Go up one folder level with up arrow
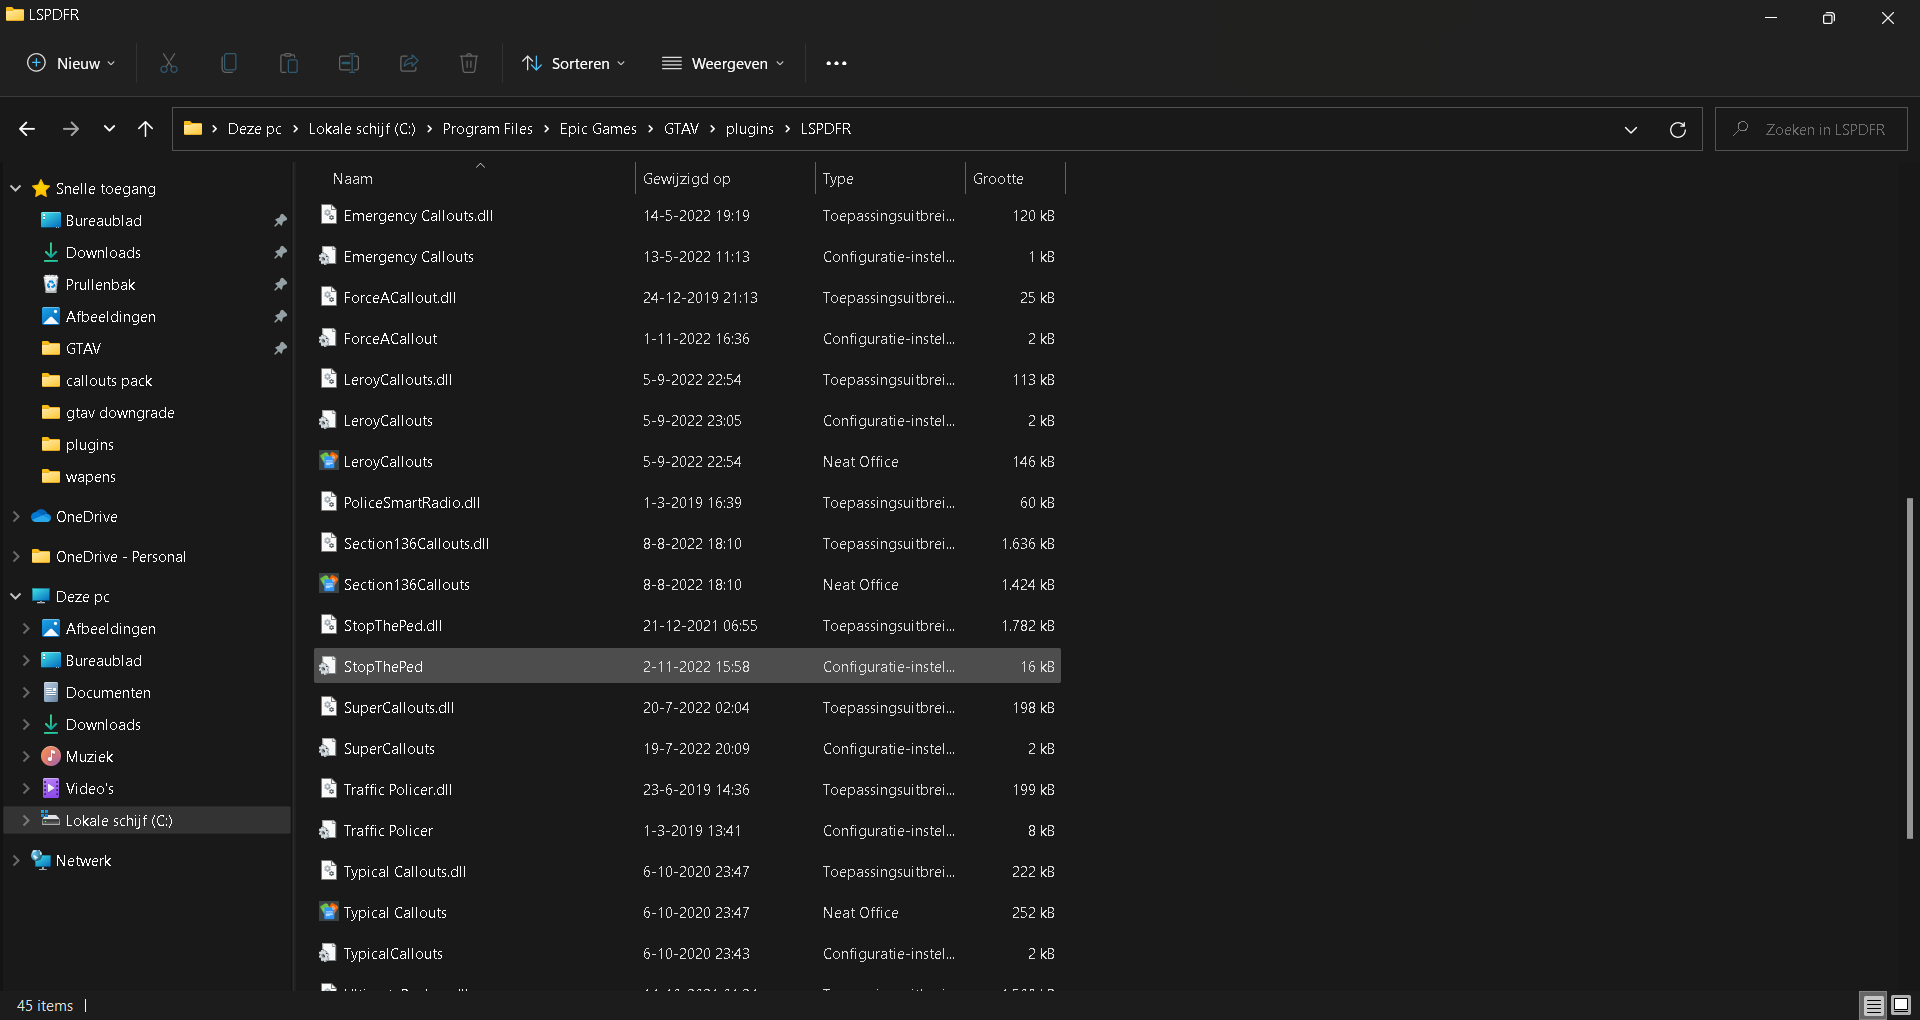The image size is (1920, 1020). [146, 129]
